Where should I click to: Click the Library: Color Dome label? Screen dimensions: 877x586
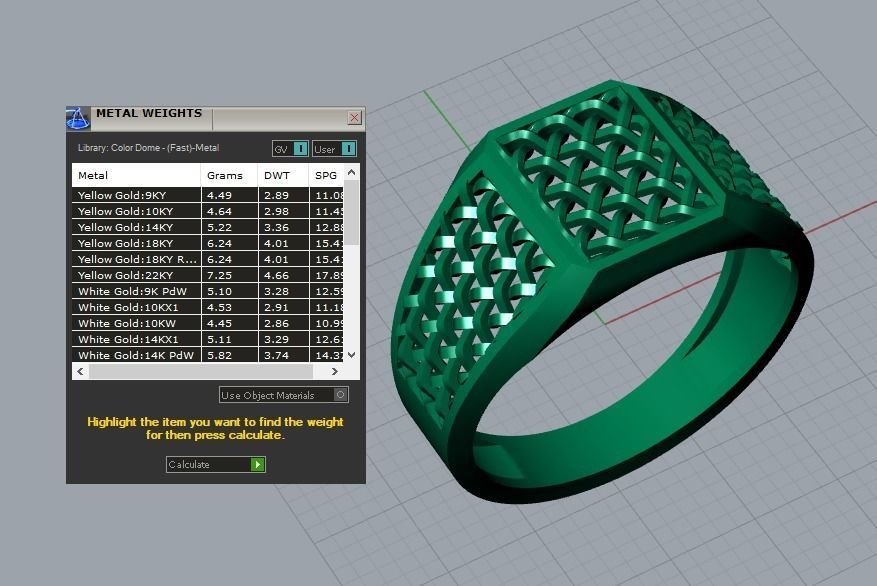tap(148, 148)
